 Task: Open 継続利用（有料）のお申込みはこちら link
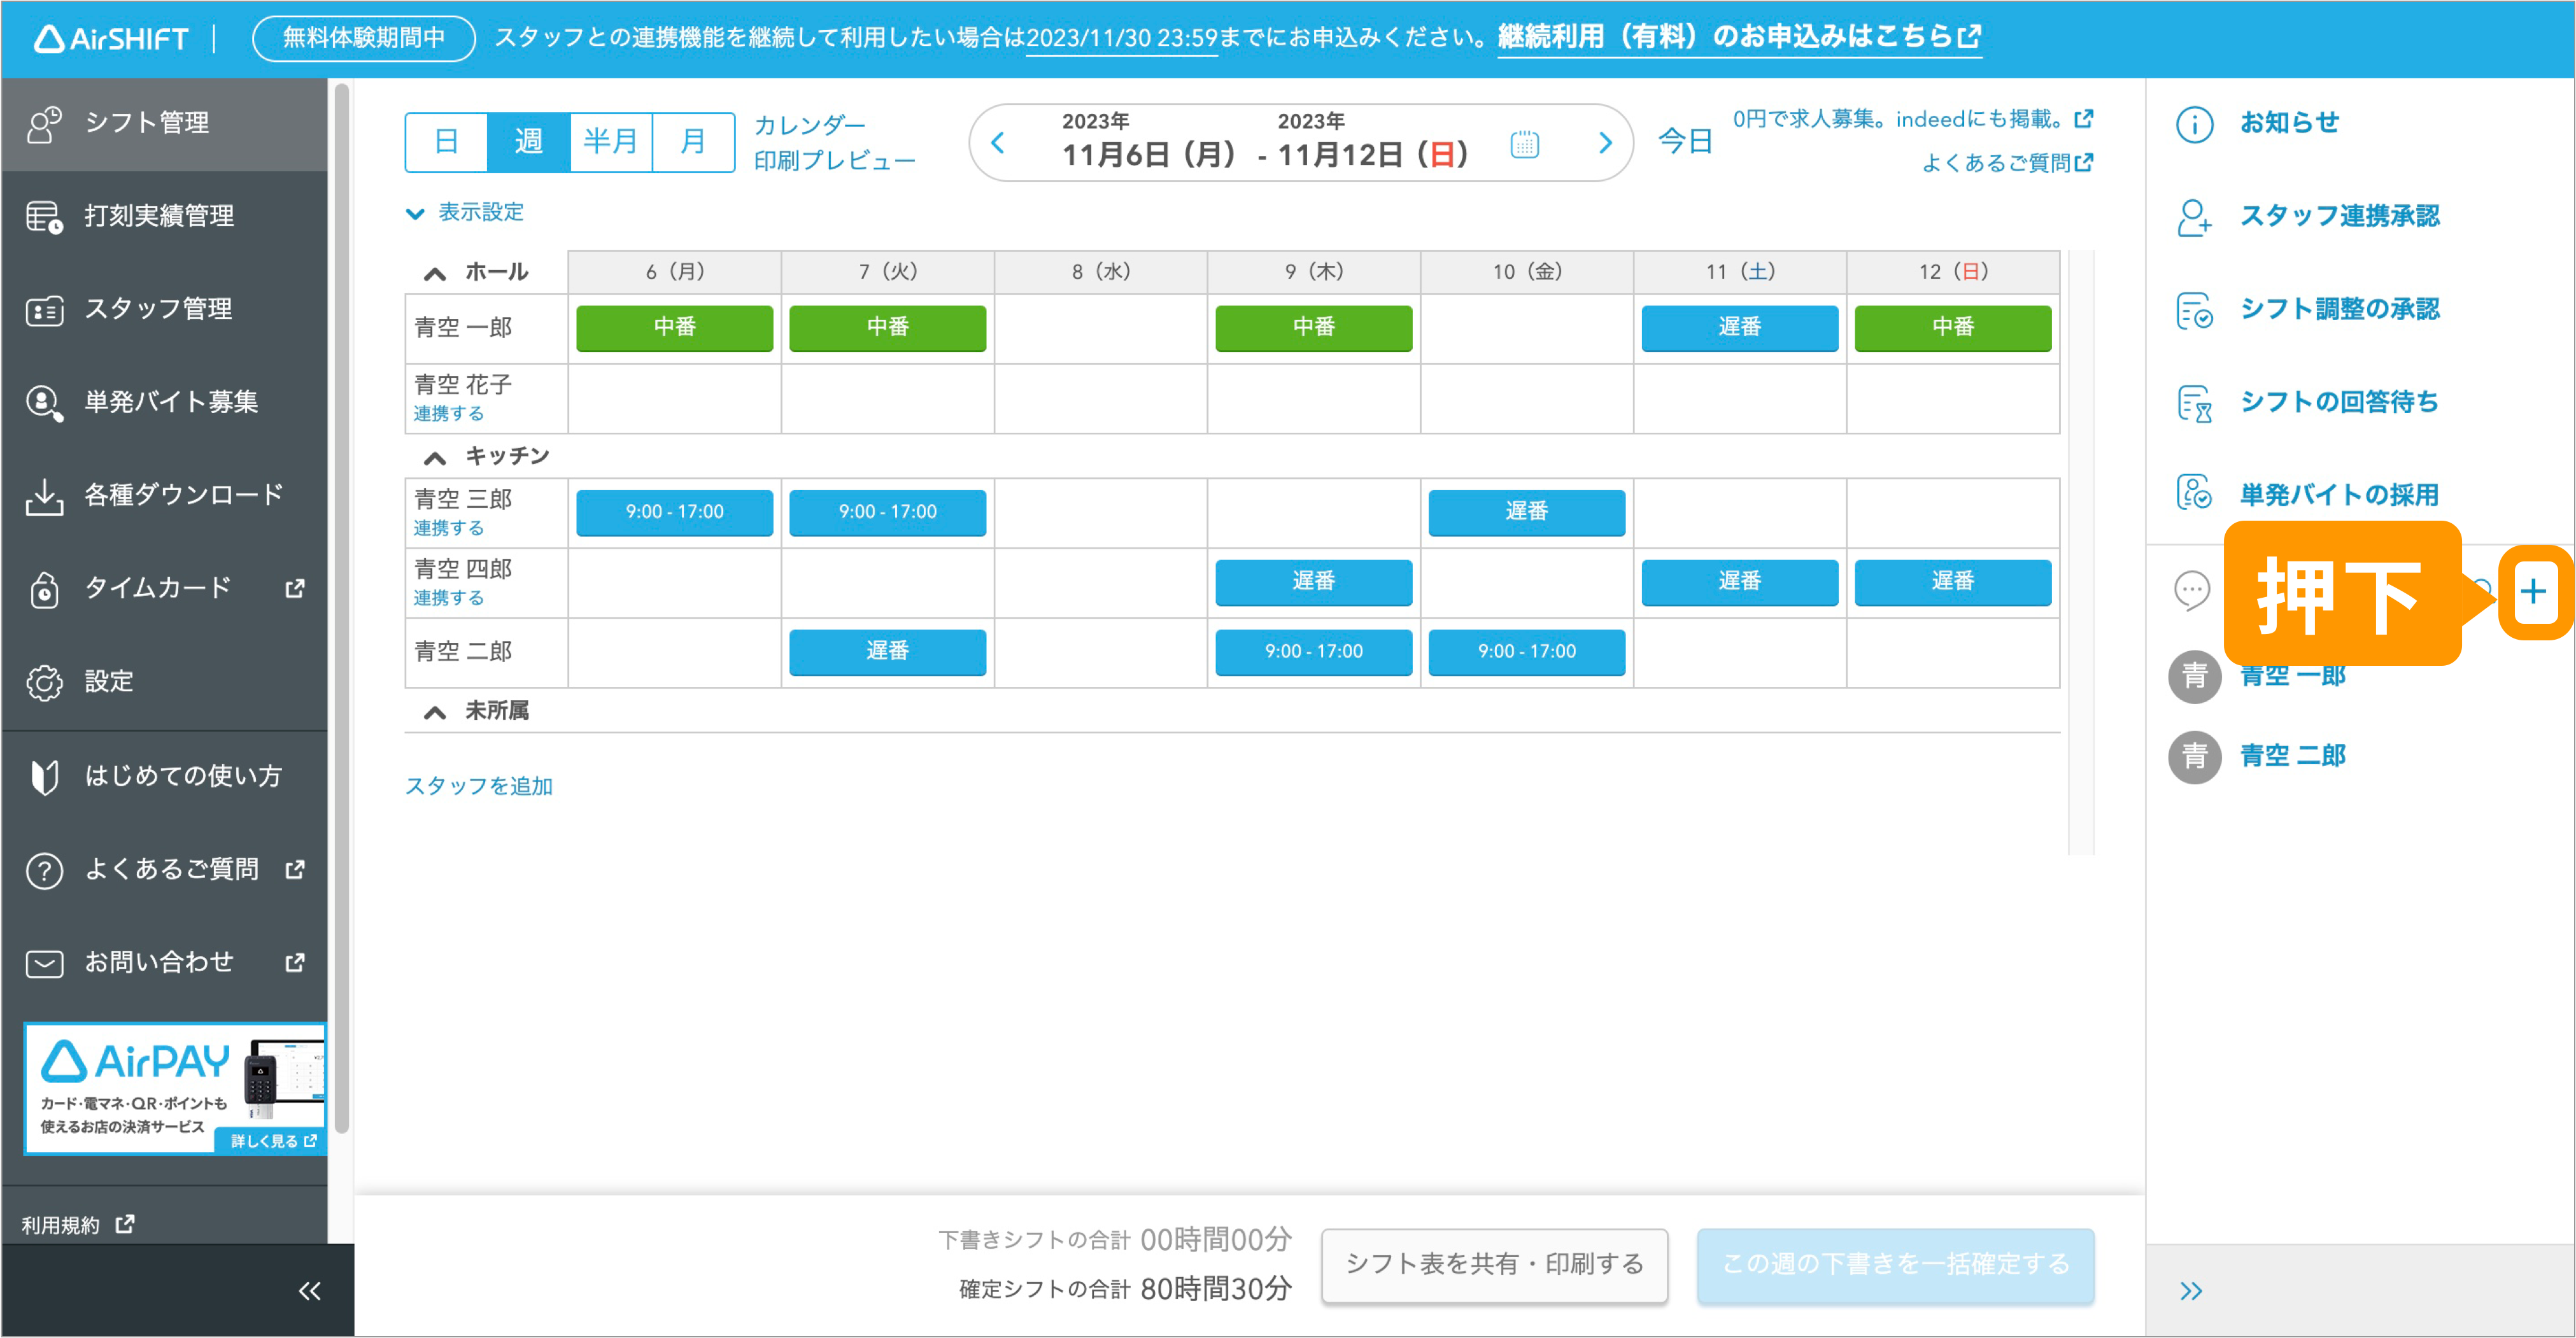[1739, 38]
